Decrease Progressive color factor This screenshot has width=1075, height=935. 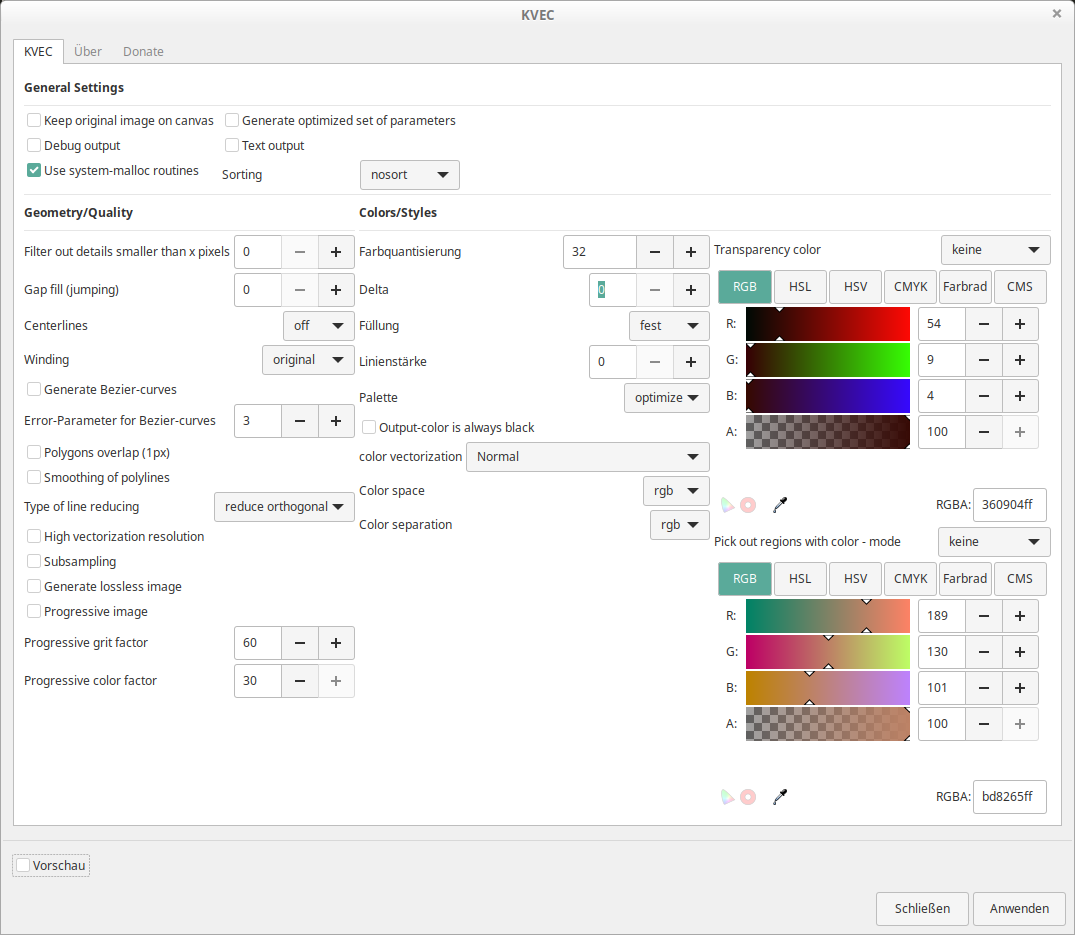coord(300,681)
